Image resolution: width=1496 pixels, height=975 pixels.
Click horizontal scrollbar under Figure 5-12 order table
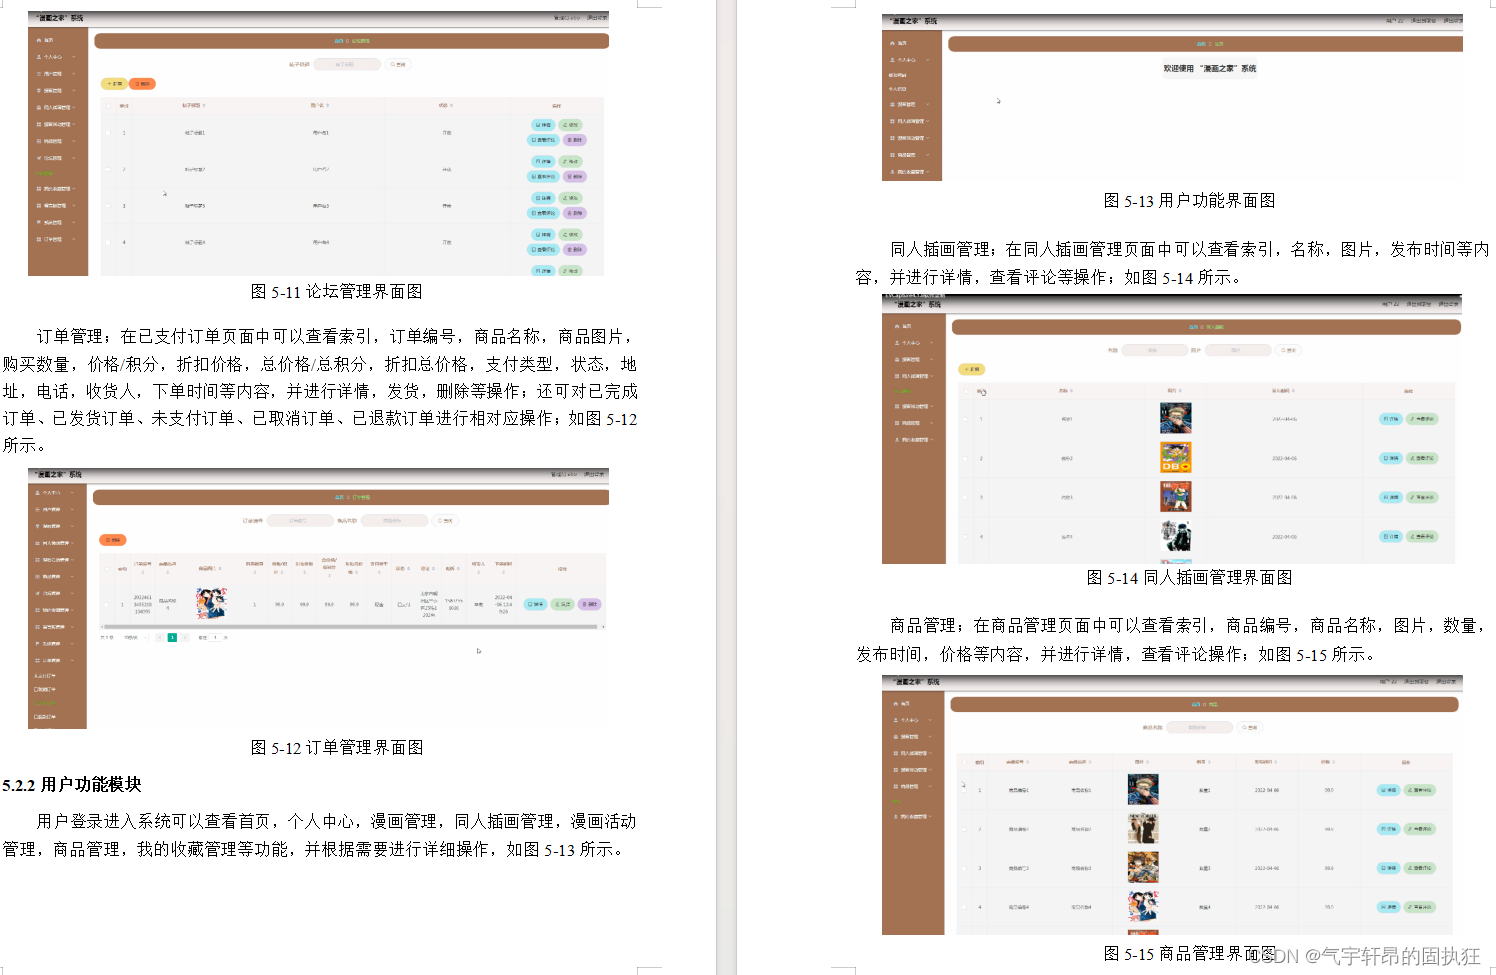click(x=350, y=627)
